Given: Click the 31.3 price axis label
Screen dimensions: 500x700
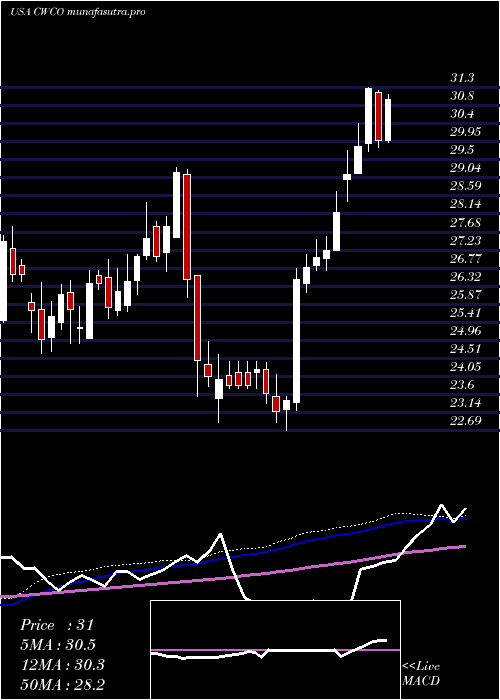Looking at the screenshot, I should [x=462, y=78].
